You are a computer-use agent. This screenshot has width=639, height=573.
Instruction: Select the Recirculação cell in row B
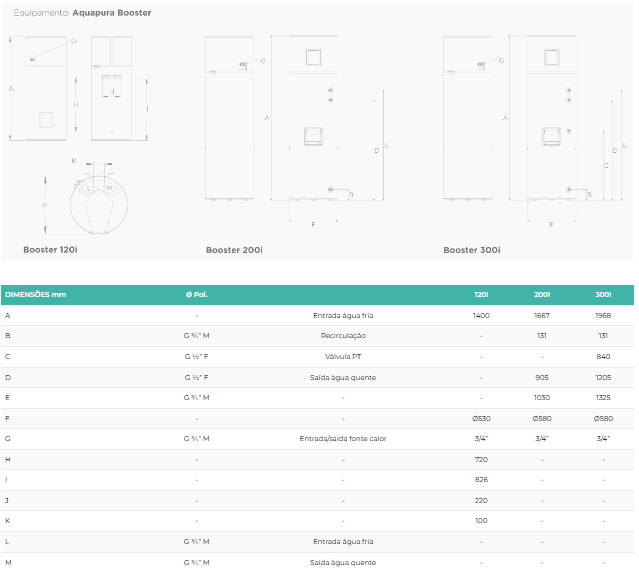click(x=343, y=336)
